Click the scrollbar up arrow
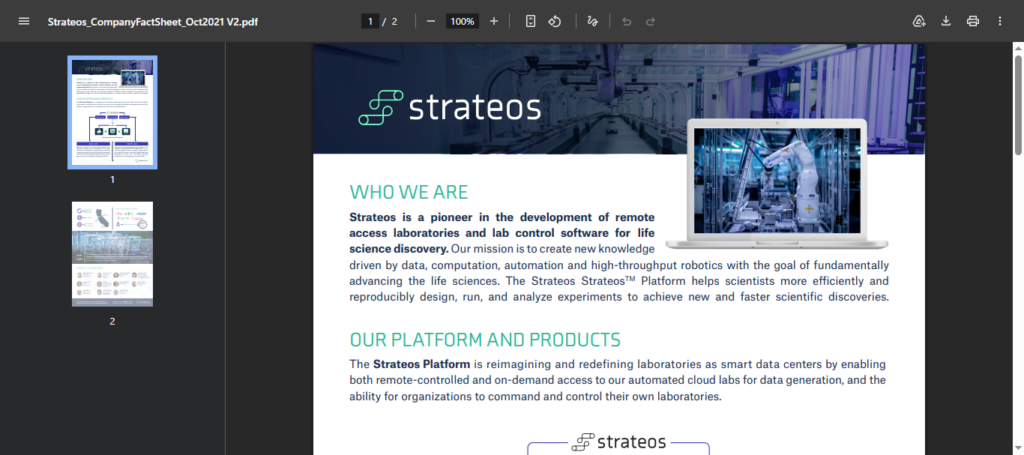 (x=1018, y=47)
